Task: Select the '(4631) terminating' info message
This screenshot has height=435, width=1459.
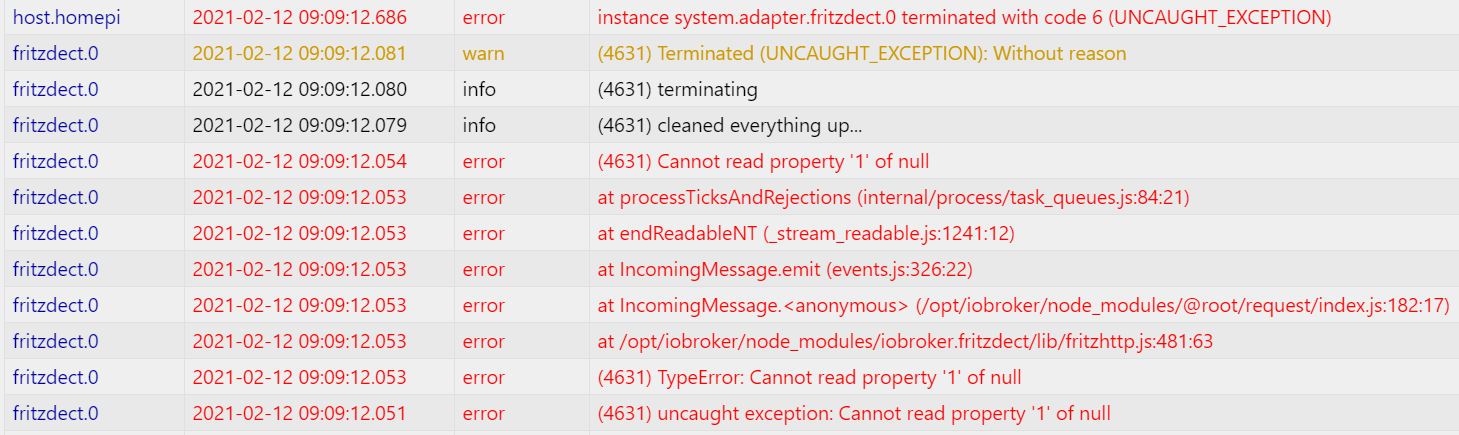Action: pyautogui.click(x=677, y=89)
